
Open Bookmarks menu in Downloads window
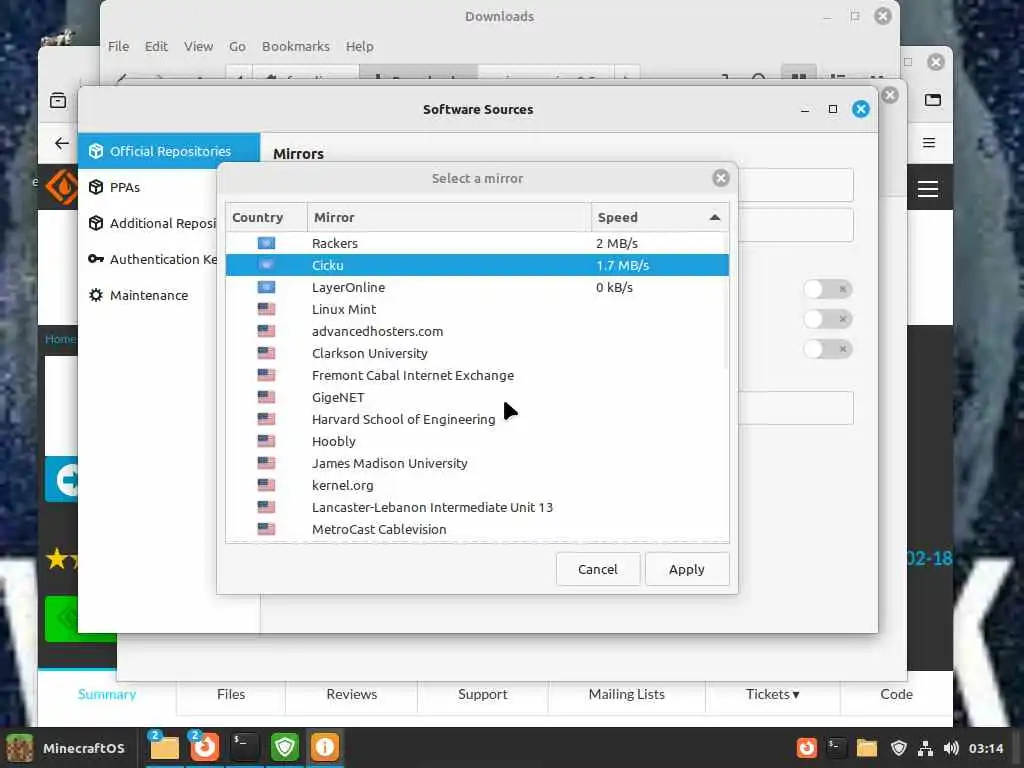click(x=296, y=46)
